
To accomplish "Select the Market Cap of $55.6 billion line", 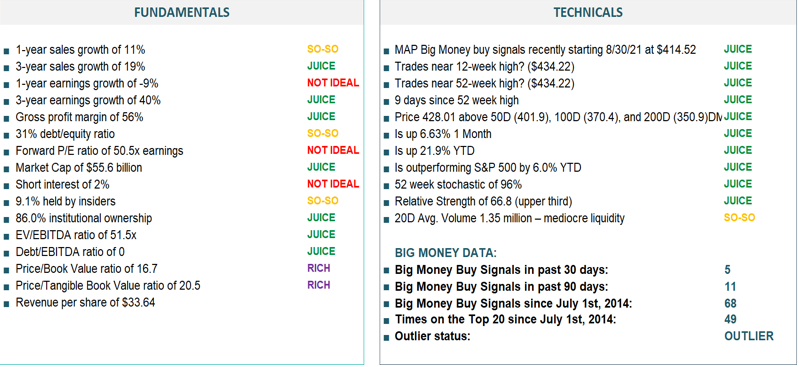I will (79, 168).
